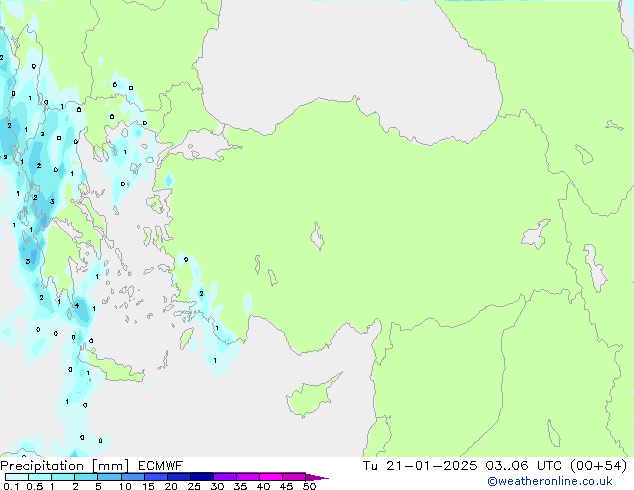The width and height of the screenshot is (634, 490).
Task: Click the 0.5–1 mm legend color swatch
Action: pos(40,477)
